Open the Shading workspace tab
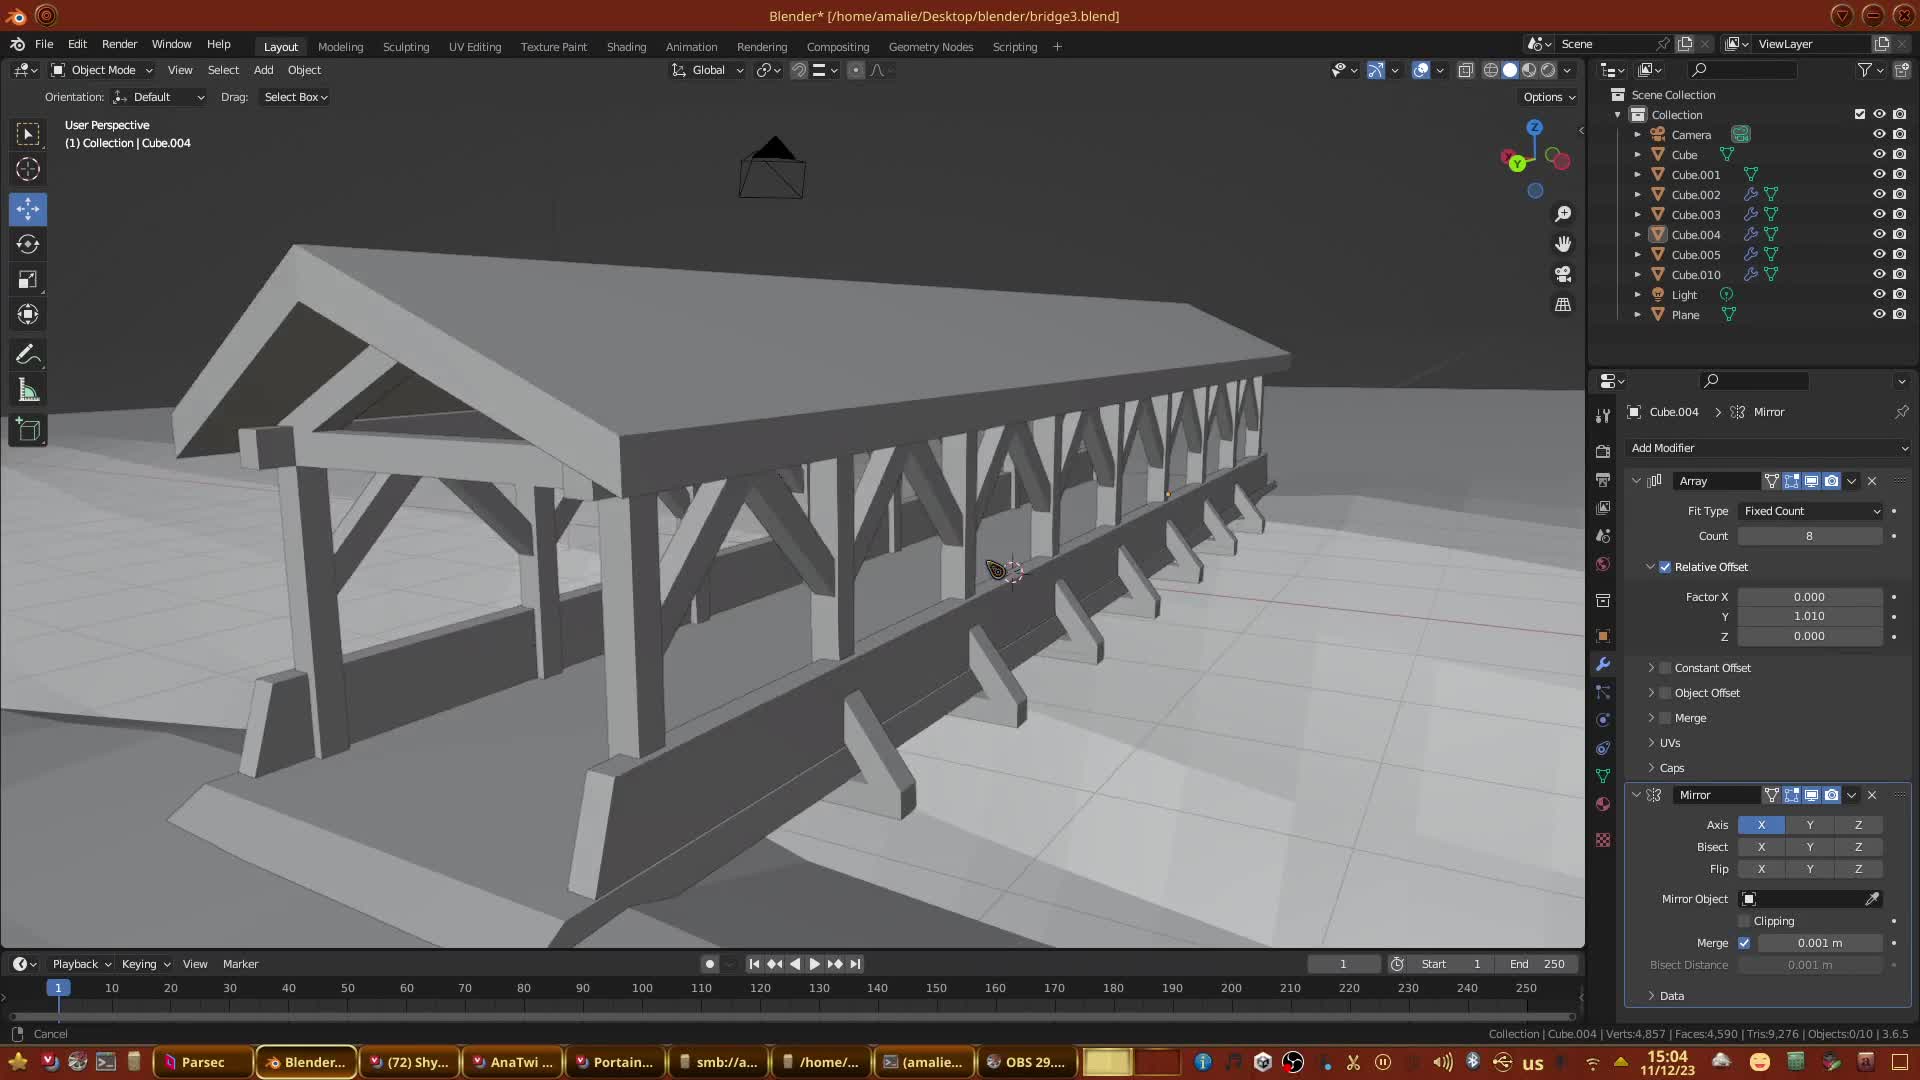The image size is (1920, 1080). 626,47
